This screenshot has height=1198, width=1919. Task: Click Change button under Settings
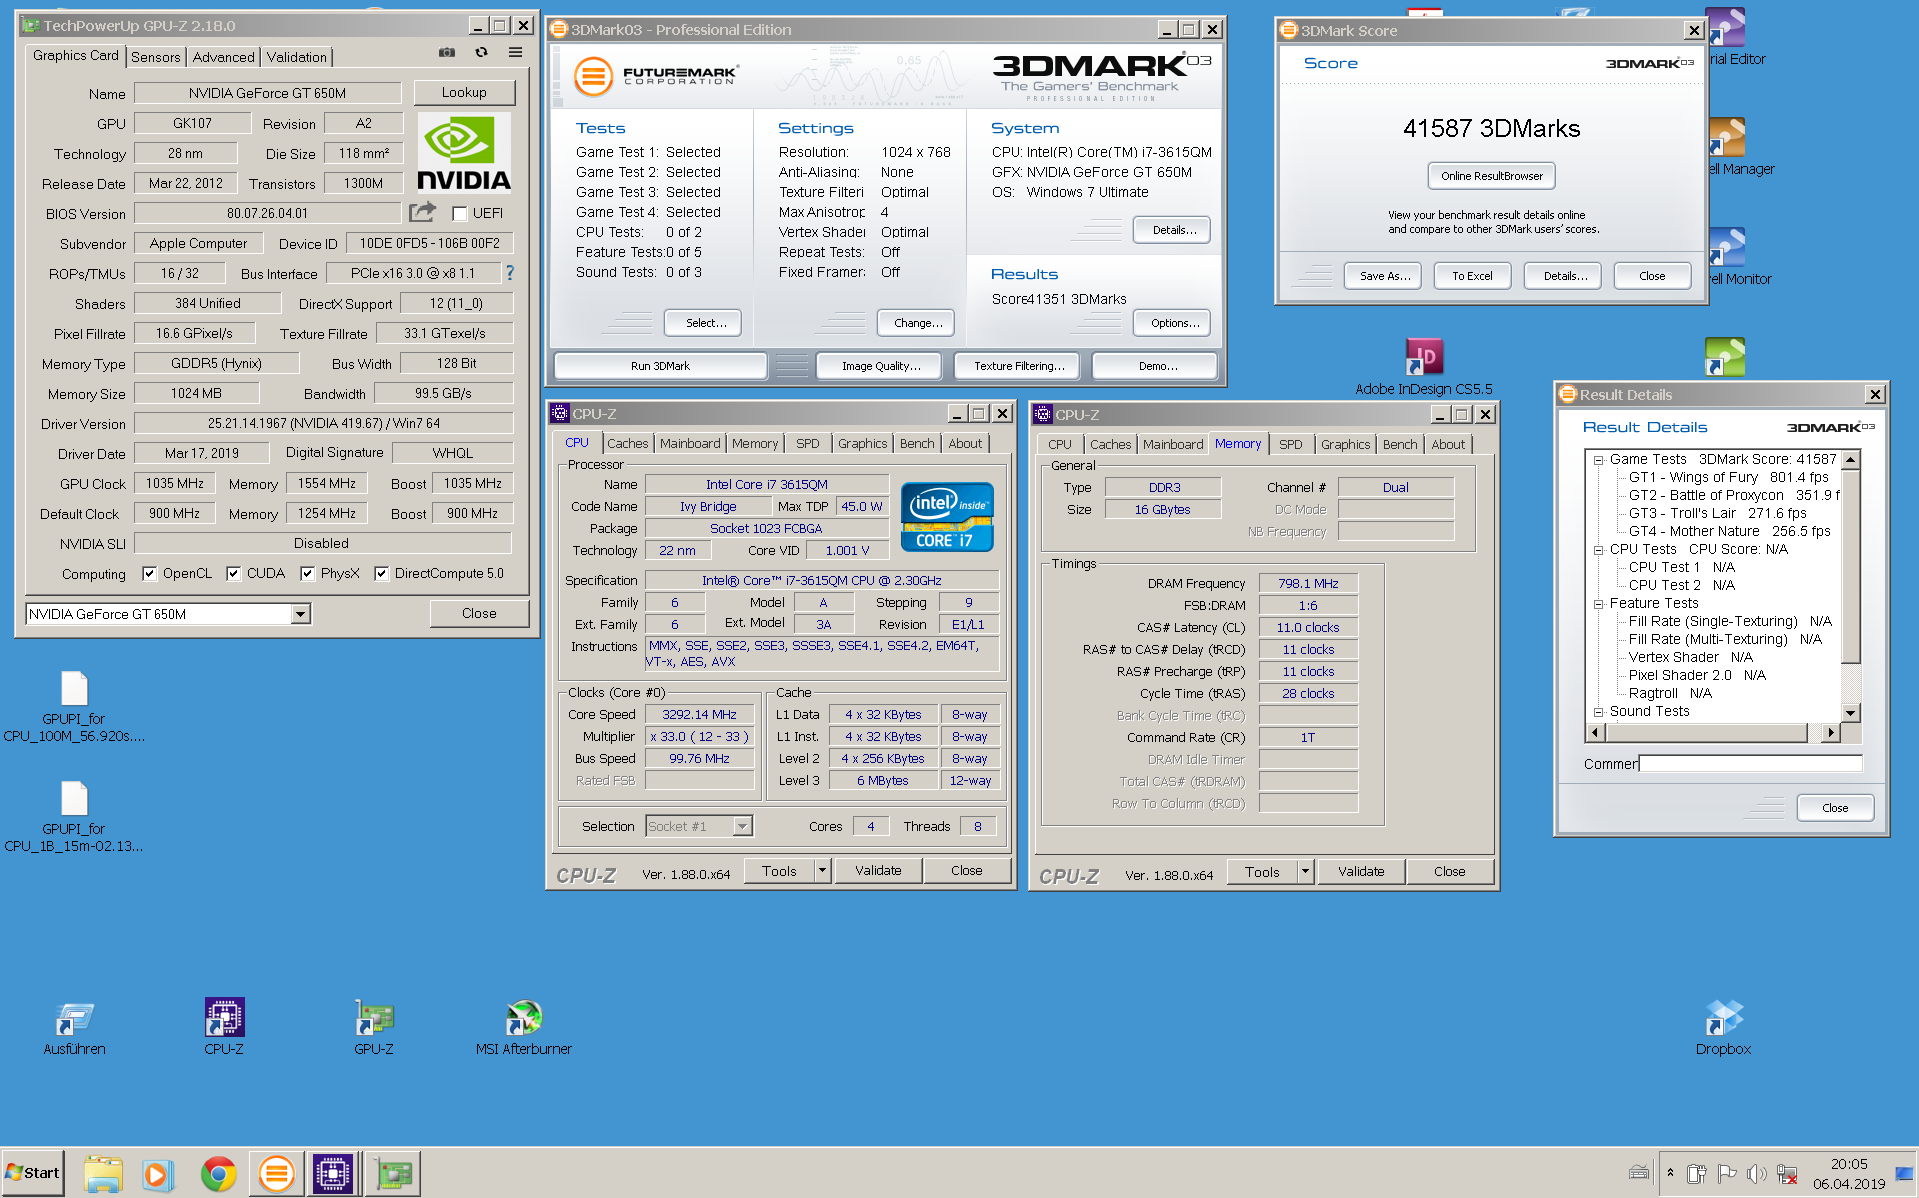click(x=918, y=323)
